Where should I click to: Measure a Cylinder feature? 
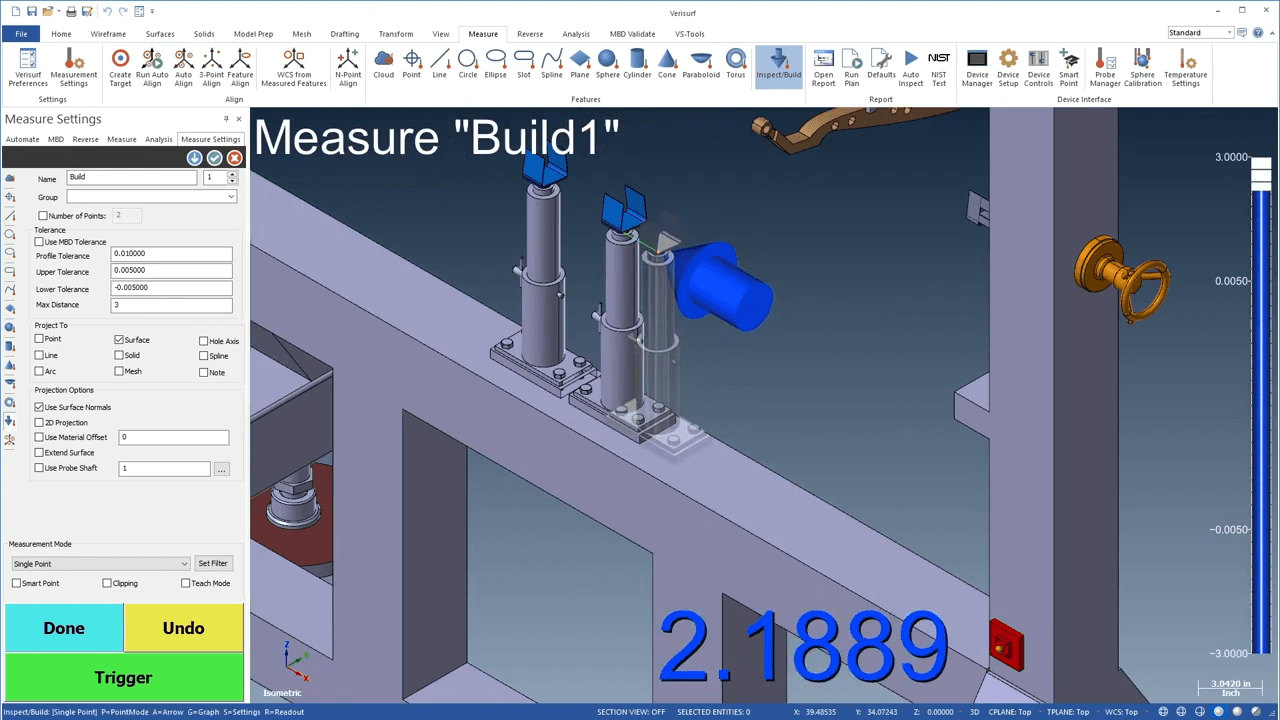(637, 64)
